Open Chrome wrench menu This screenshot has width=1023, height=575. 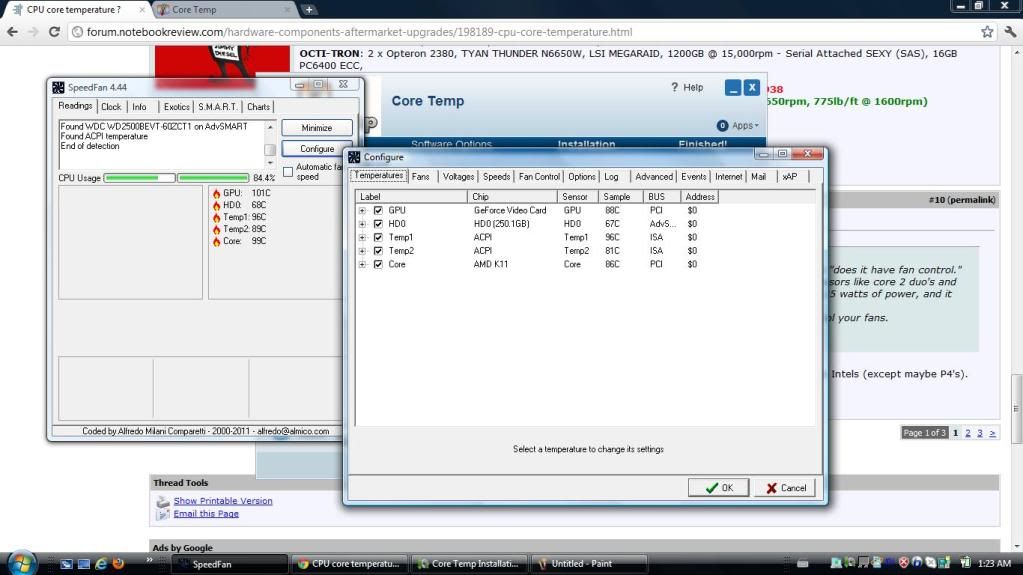click(1011, 31)
